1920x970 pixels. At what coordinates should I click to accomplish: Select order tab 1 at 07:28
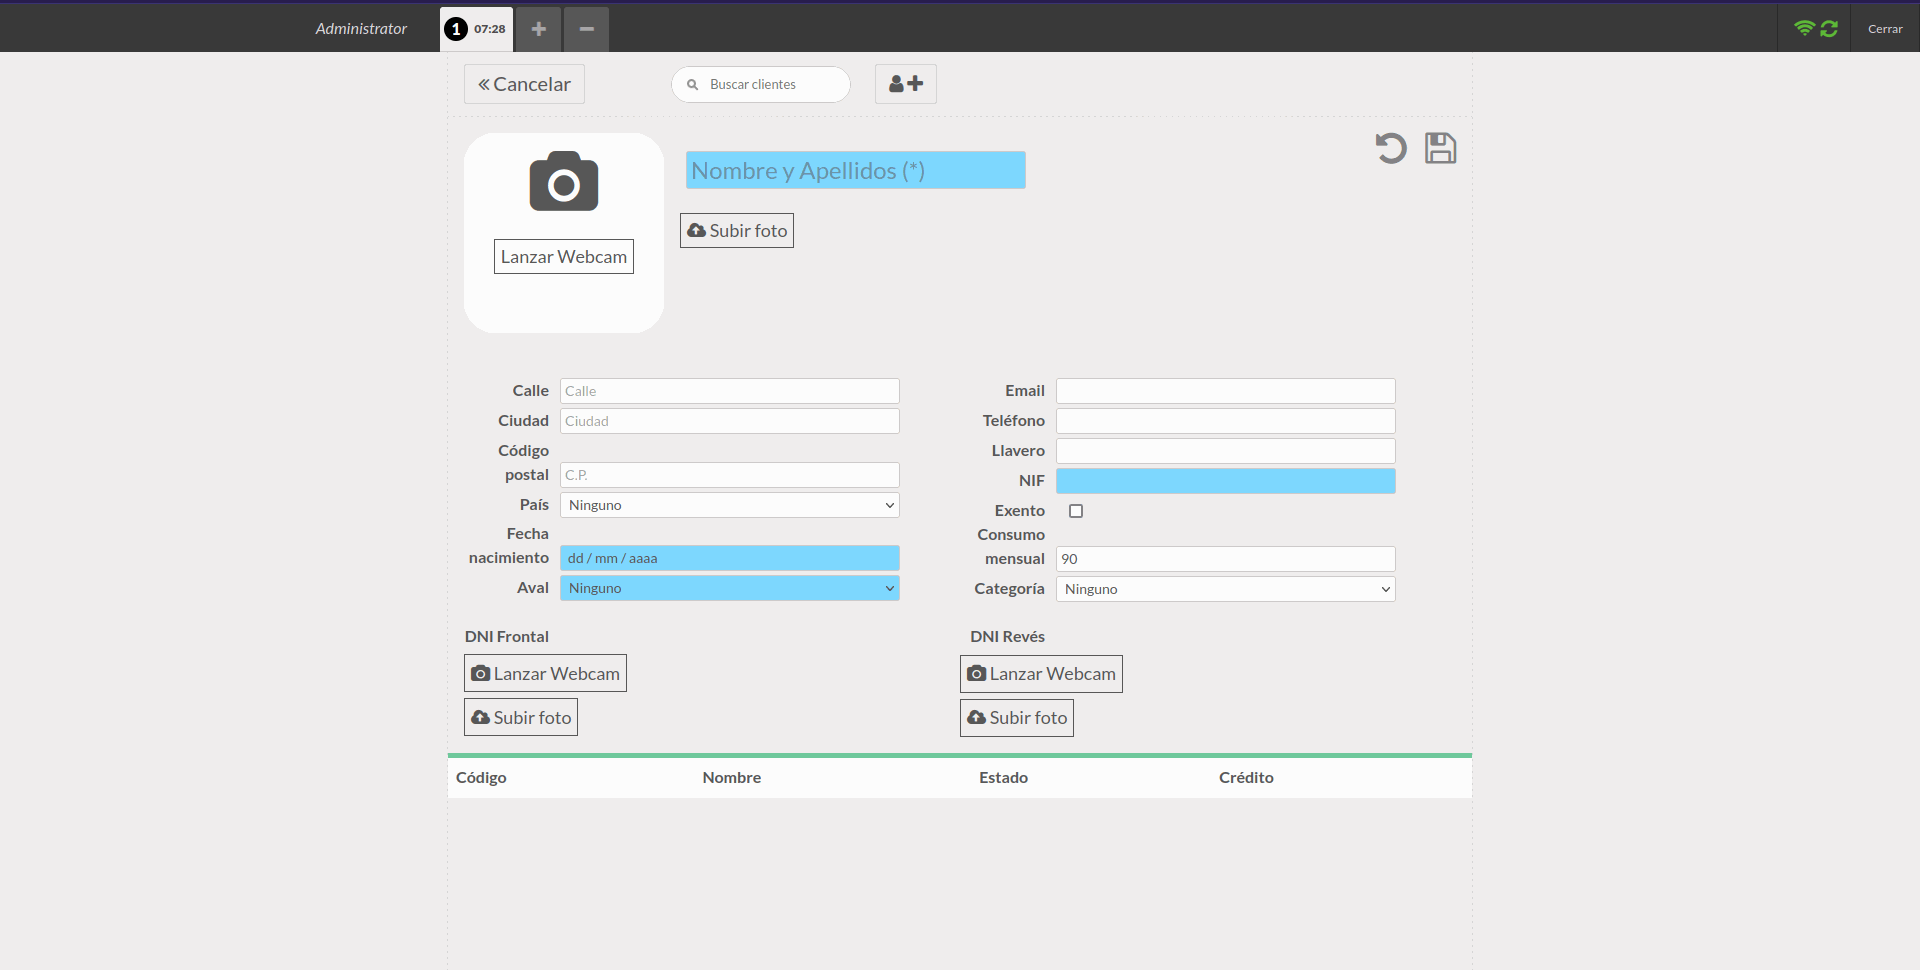pyautogui.click(x=476, y=29)
